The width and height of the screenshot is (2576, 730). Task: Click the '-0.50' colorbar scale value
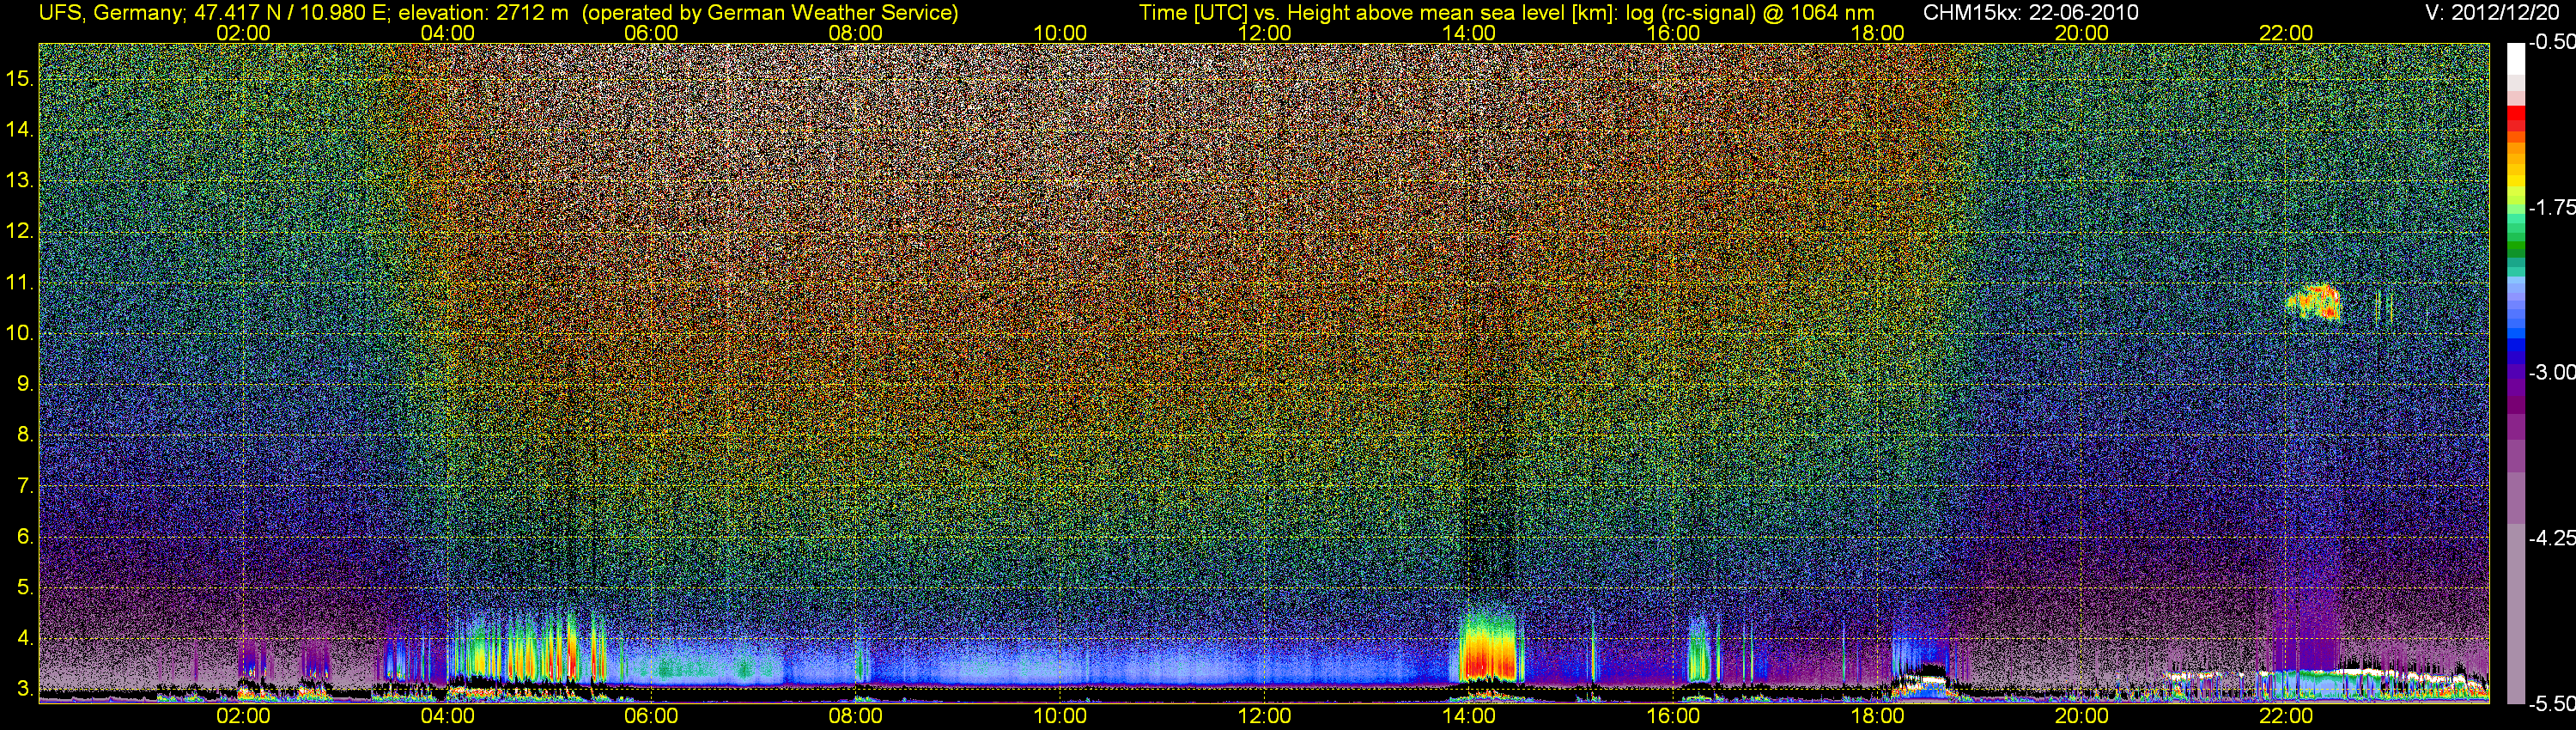[2552, 43]
